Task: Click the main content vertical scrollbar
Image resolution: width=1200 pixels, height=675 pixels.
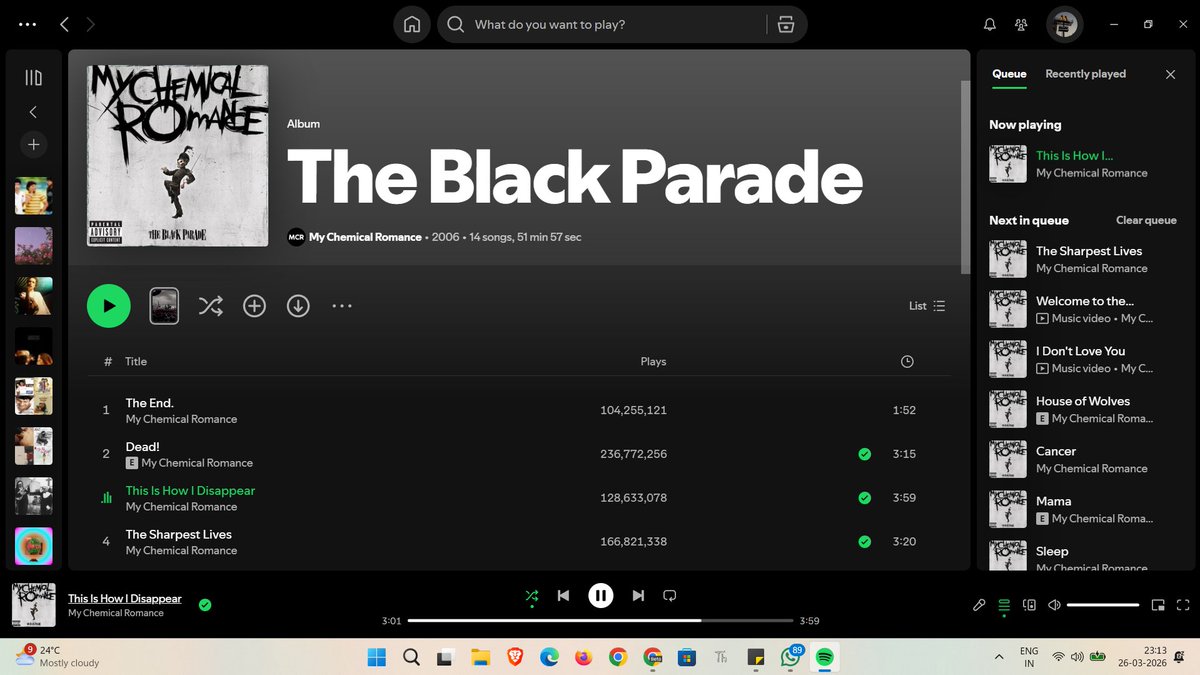Action: (x=965, y=176)
